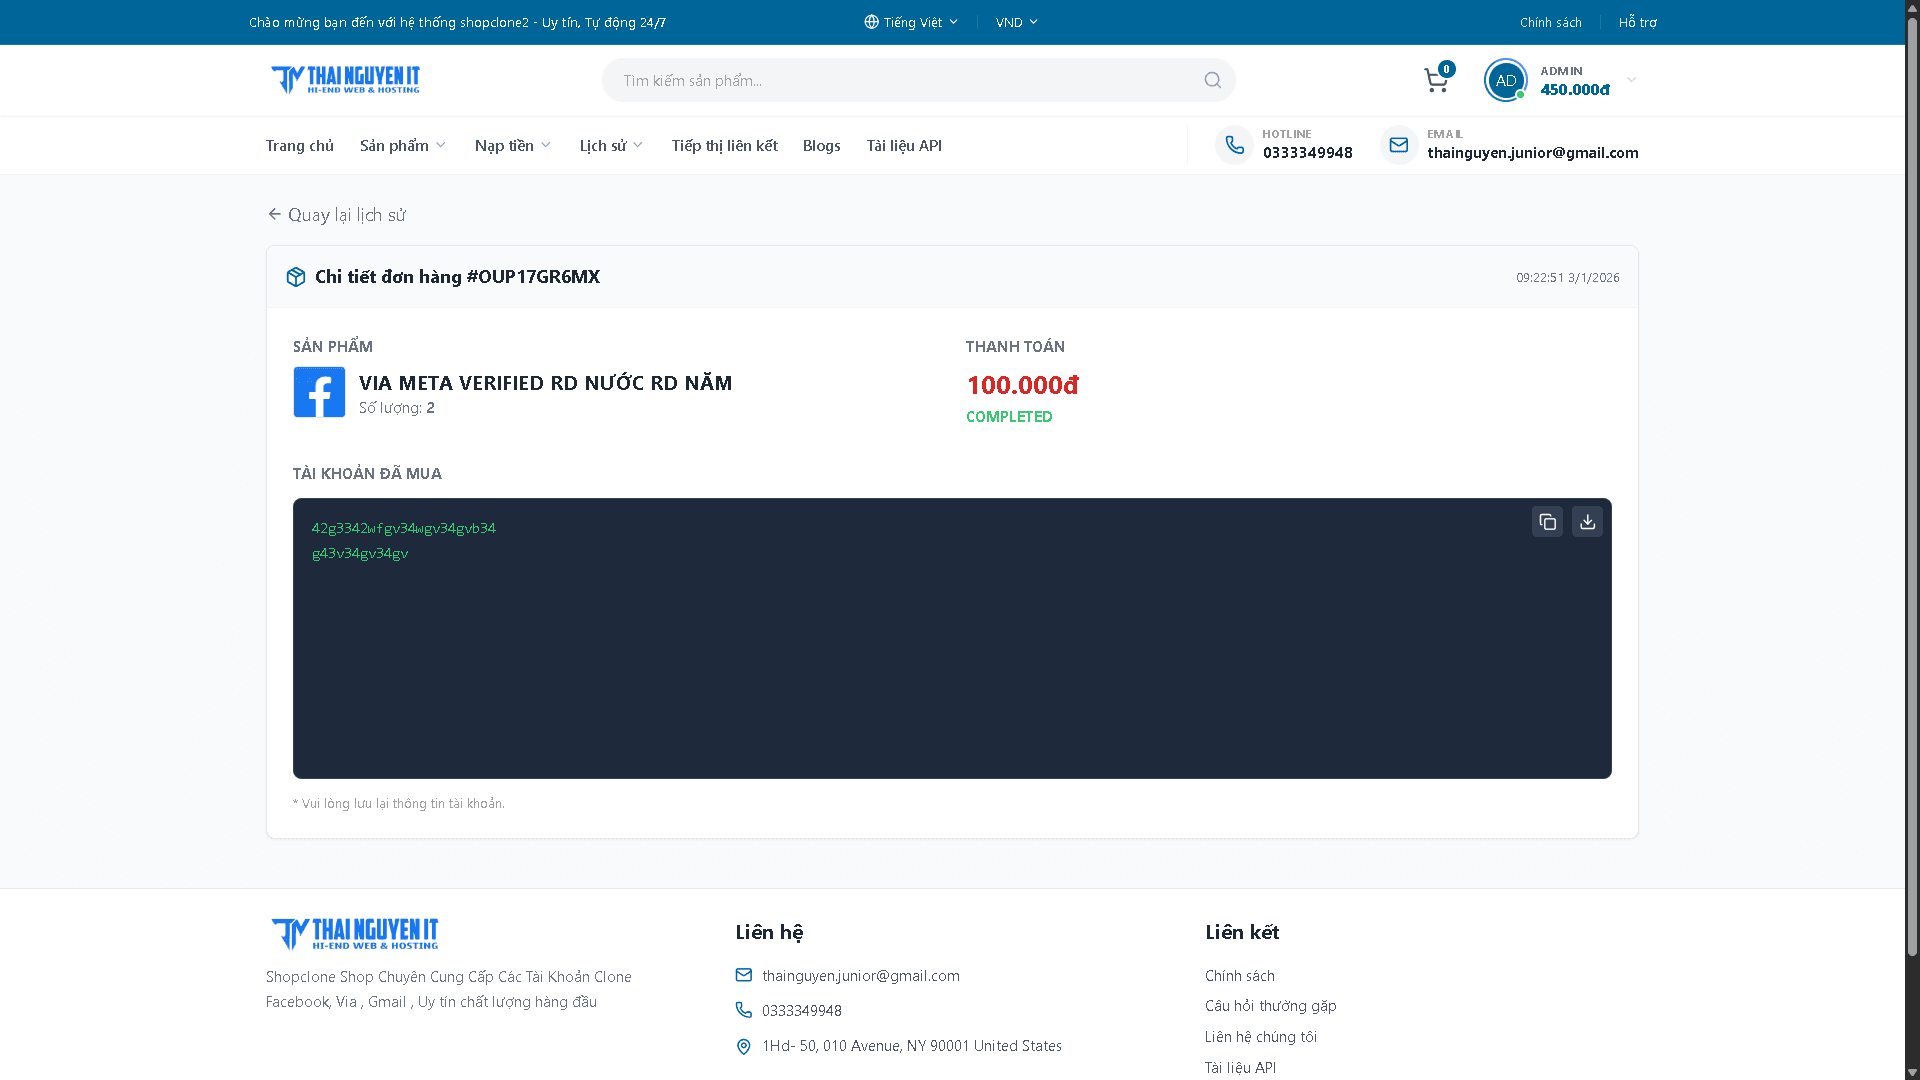Open Liên hệ chúng tôi link
Image resolution: width=1920 pixels, height=1080 pixels.
(x=1261, y=1037)
